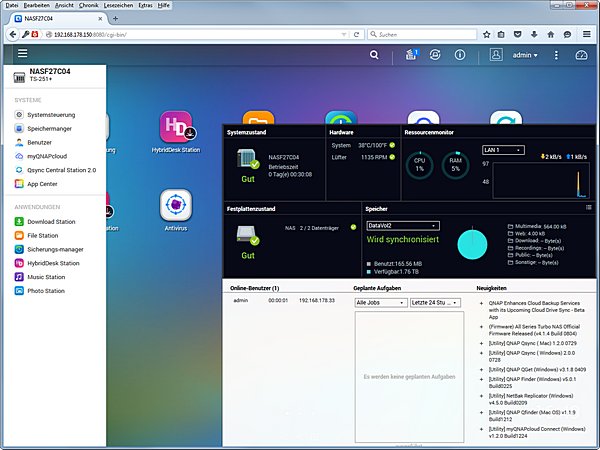
Task: Expand the LAN 1 dropdown
Action: click(x=503, y=150)
